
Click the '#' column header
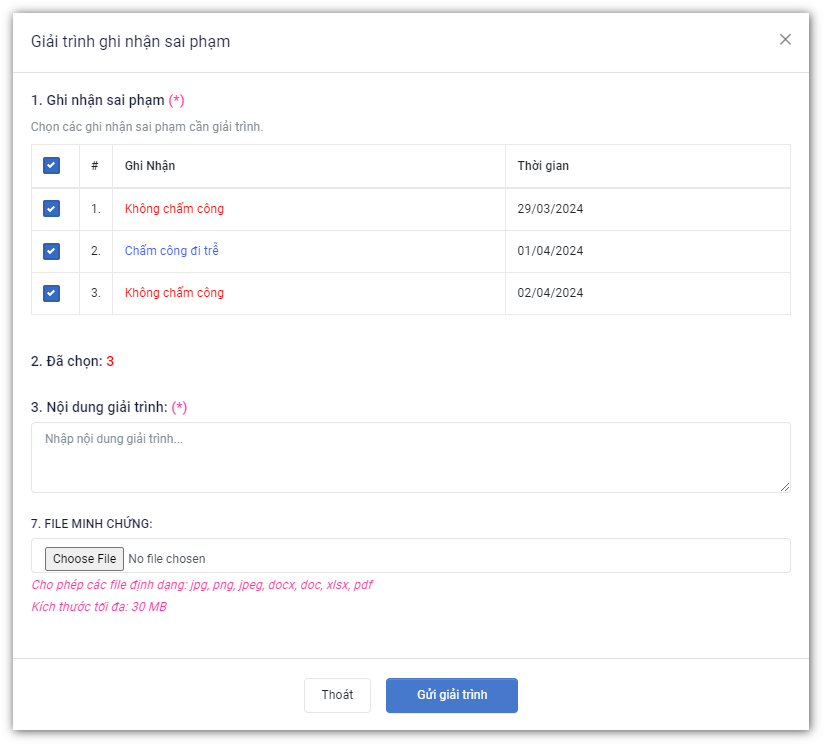click(x=95, y=166)
